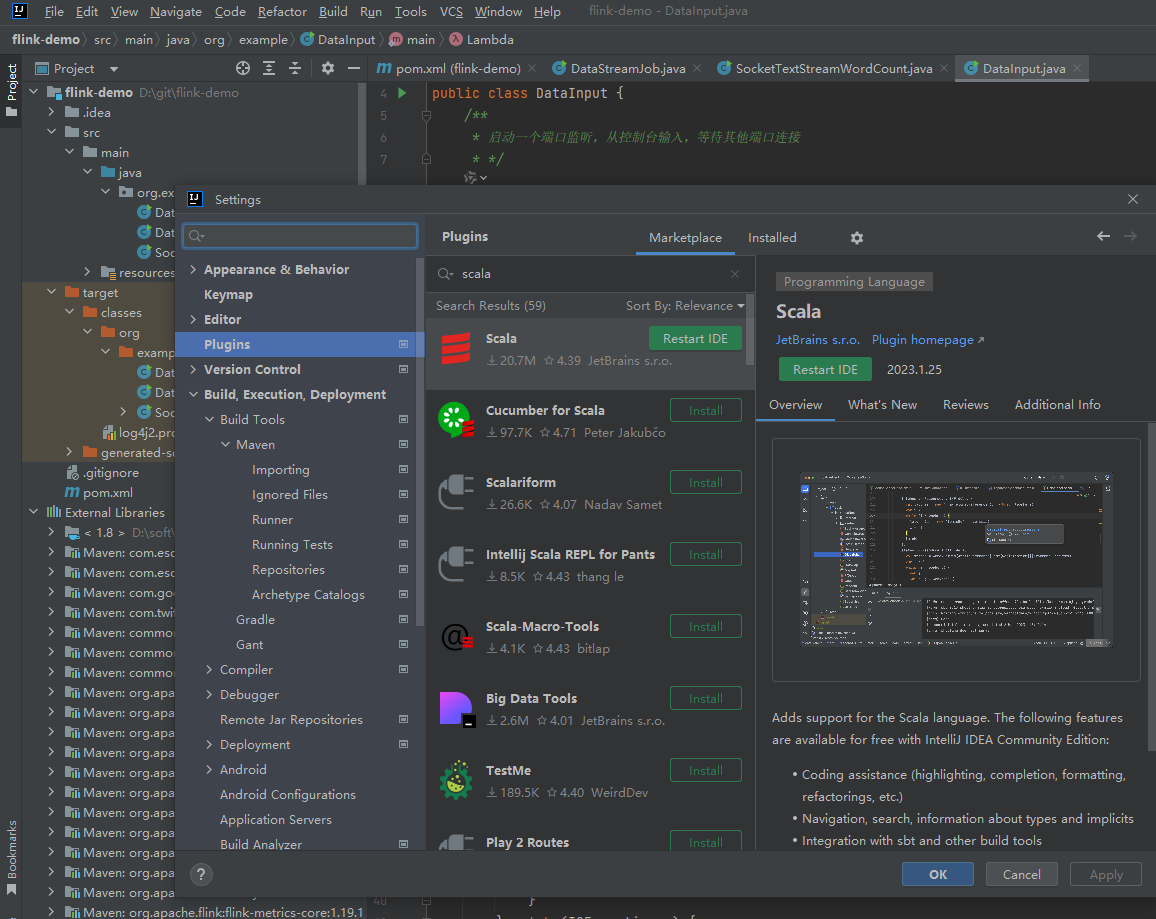The image size is (1156, 919).
Task: Click the green run gutter icon for DataInput
Action: click(x=402, y=93)
